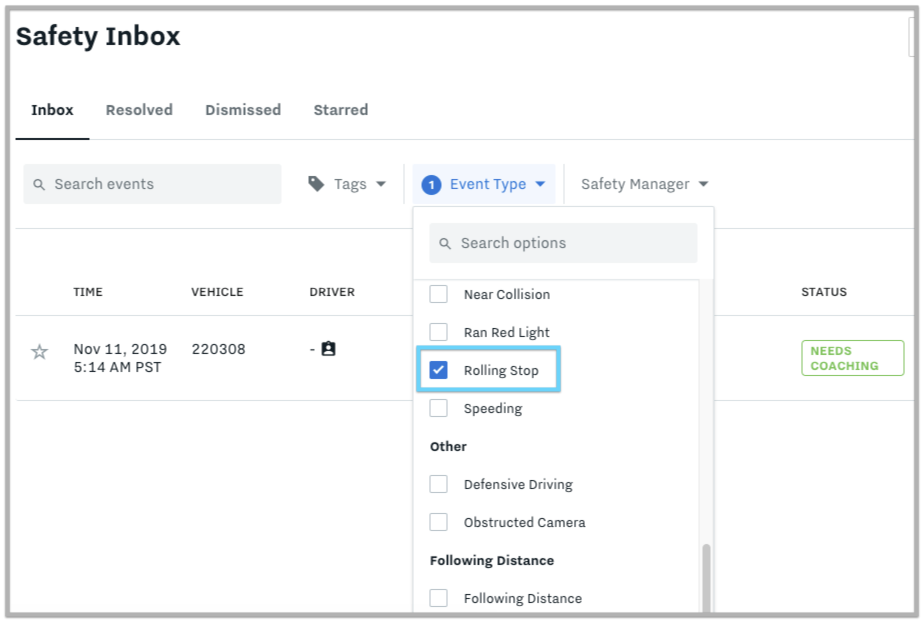Image resolution: width=924 pixels, height=622 pixels.
Task: Click the tag icon beside the Tags filter
Action: 317,183
